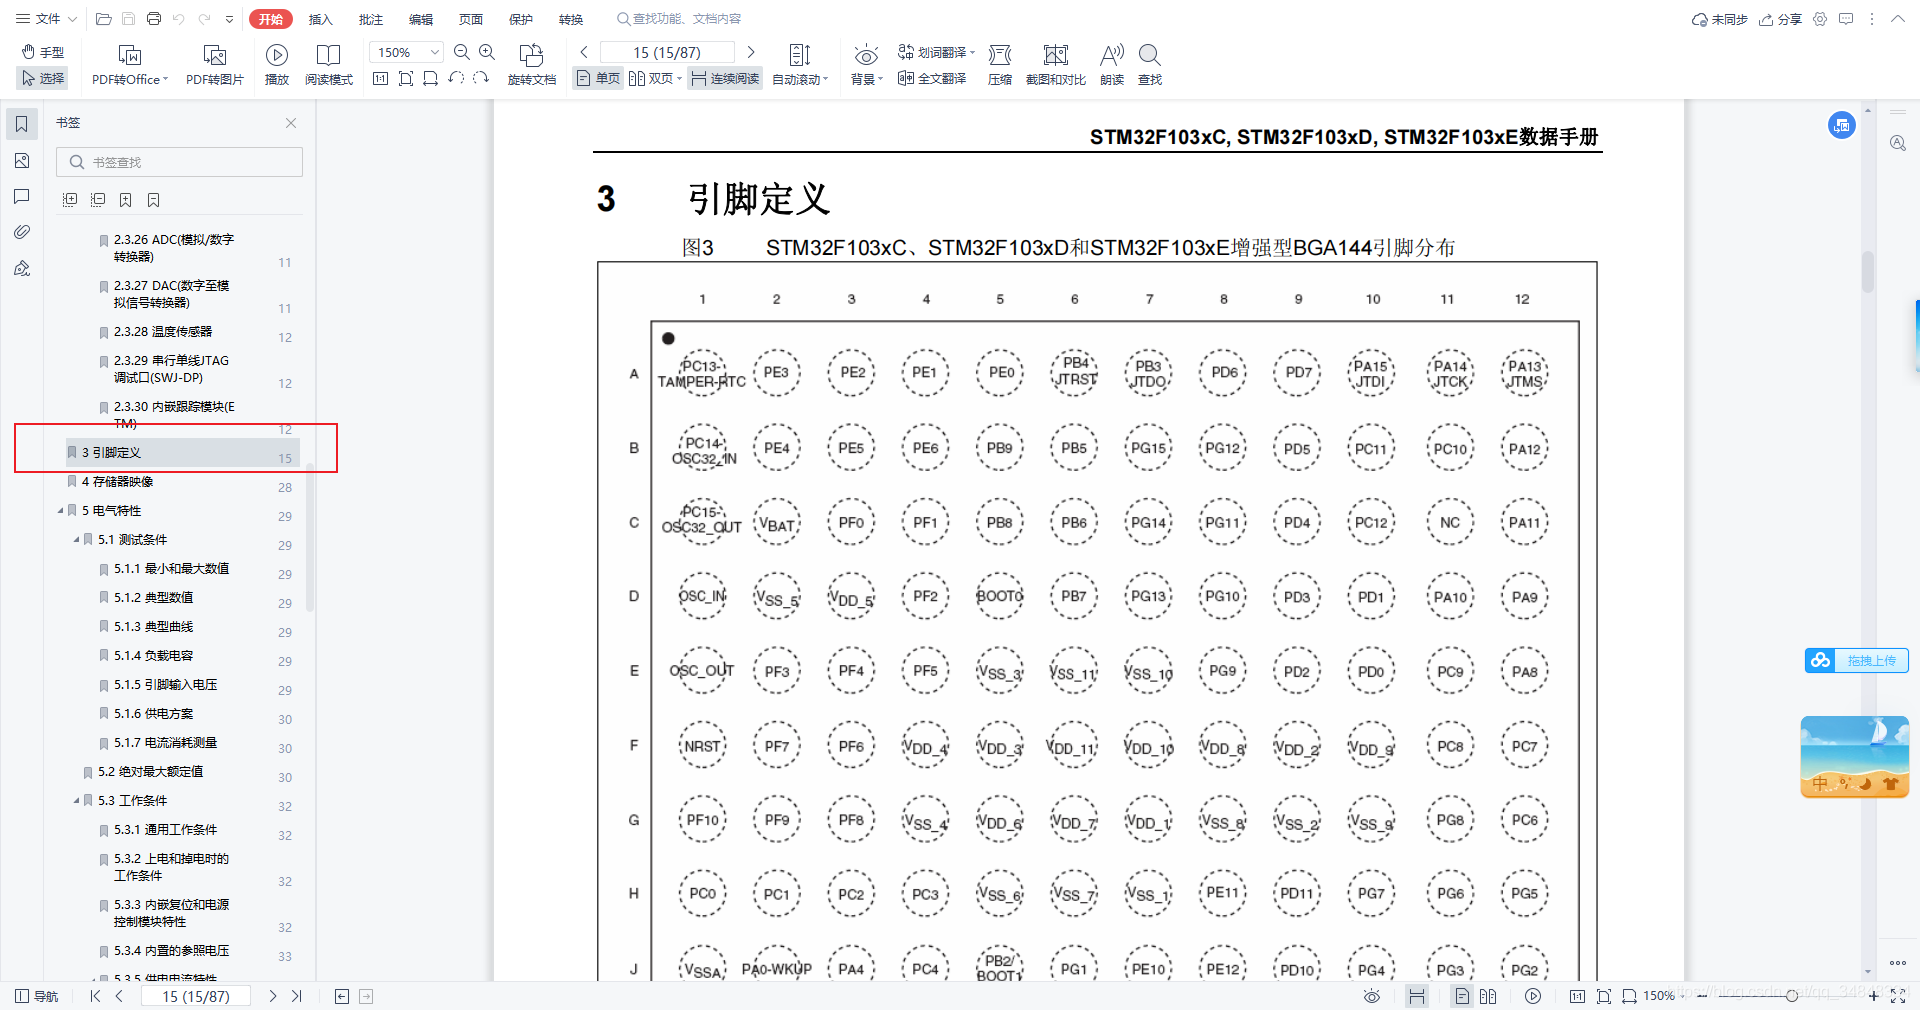
Task: Open bookmark 4 存储器映像
Action: pyautogui.click(x=117, y=482)
